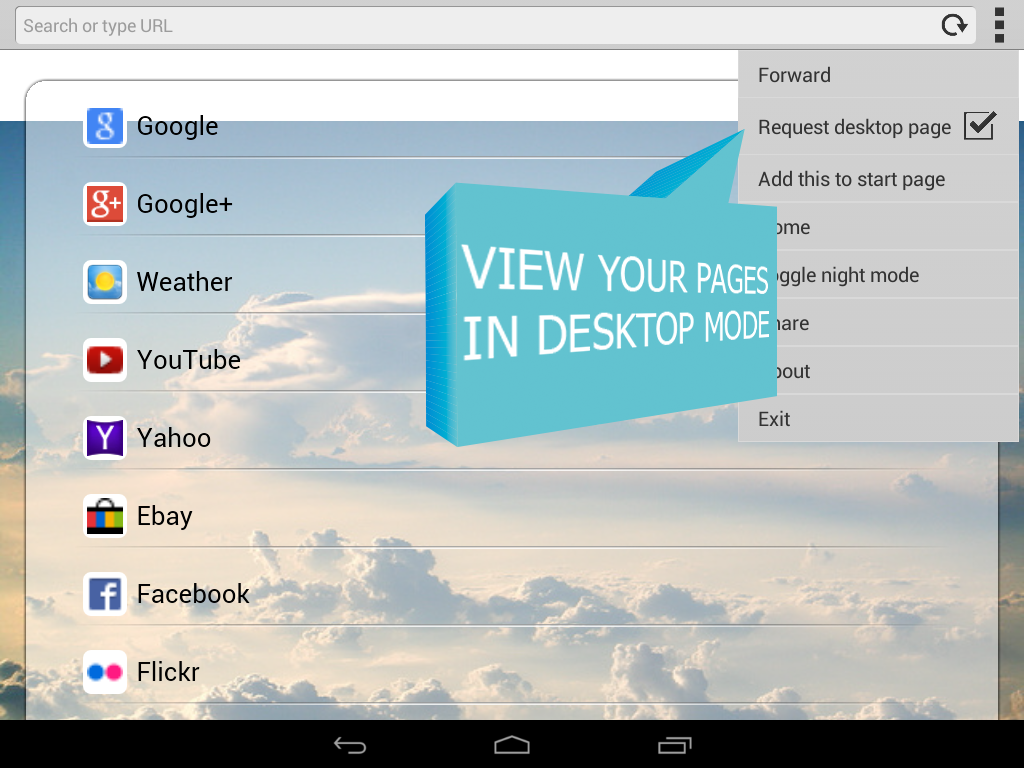
Task: Open the three-dot overflow menu
Action: [x=999, y=25]
